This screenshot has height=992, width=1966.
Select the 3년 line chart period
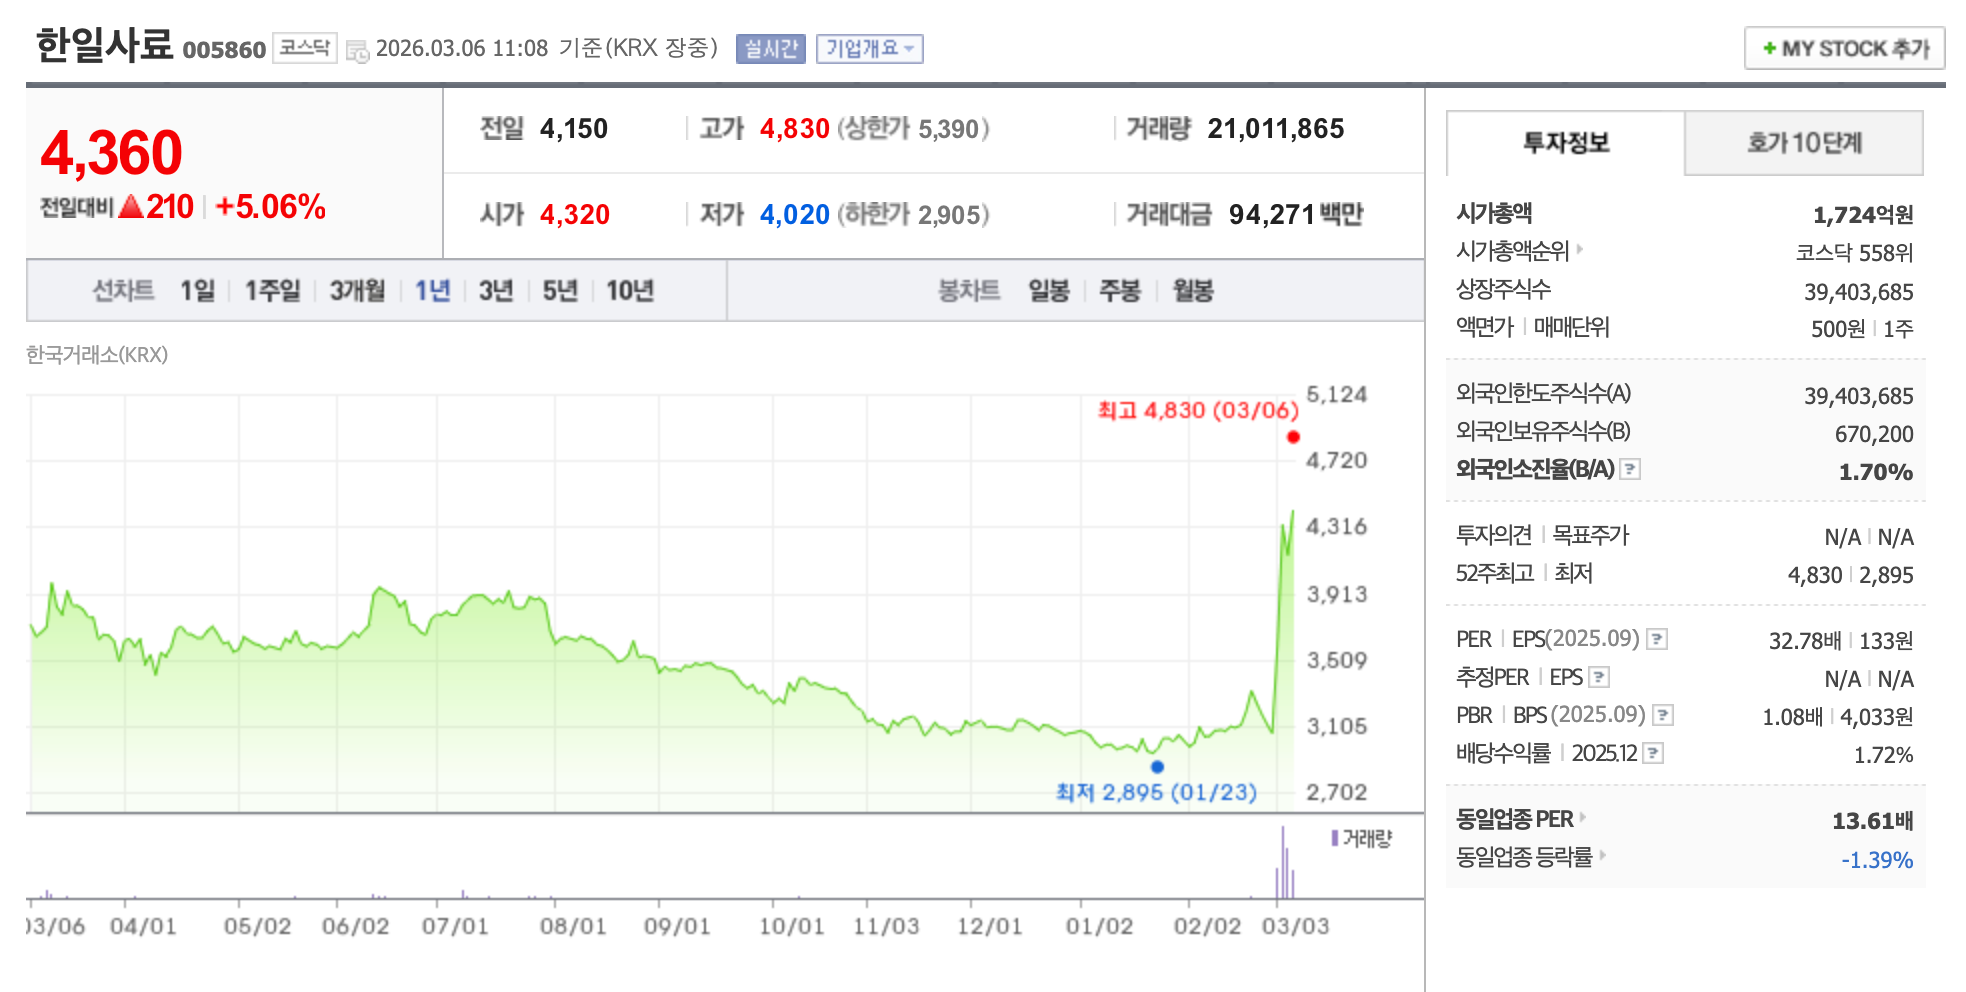point(496,291)
